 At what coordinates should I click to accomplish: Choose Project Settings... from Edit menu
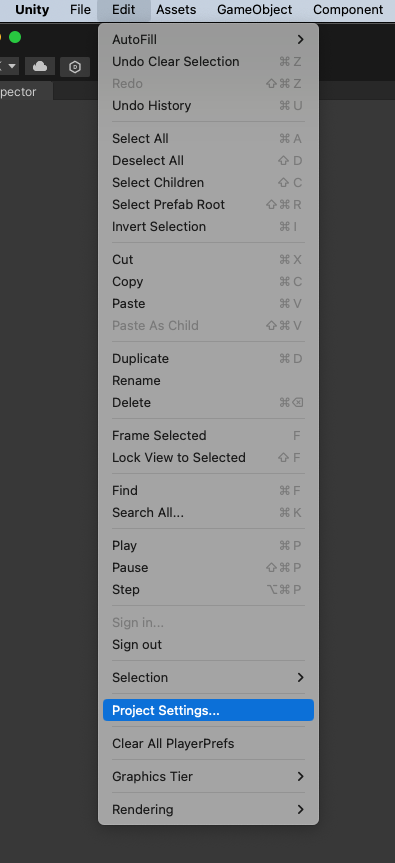[208, 711]
